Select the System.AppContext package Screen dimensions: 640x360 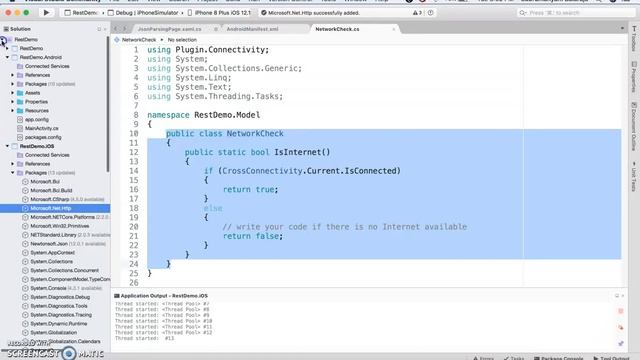[x=52, y=253]
